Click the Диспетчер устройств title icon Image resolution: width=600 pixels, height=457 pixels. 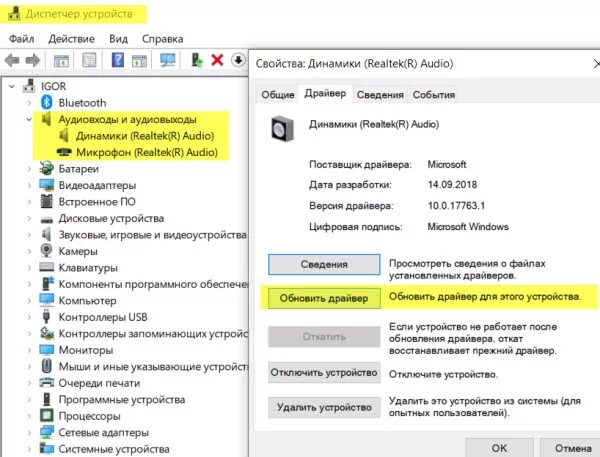14,13
